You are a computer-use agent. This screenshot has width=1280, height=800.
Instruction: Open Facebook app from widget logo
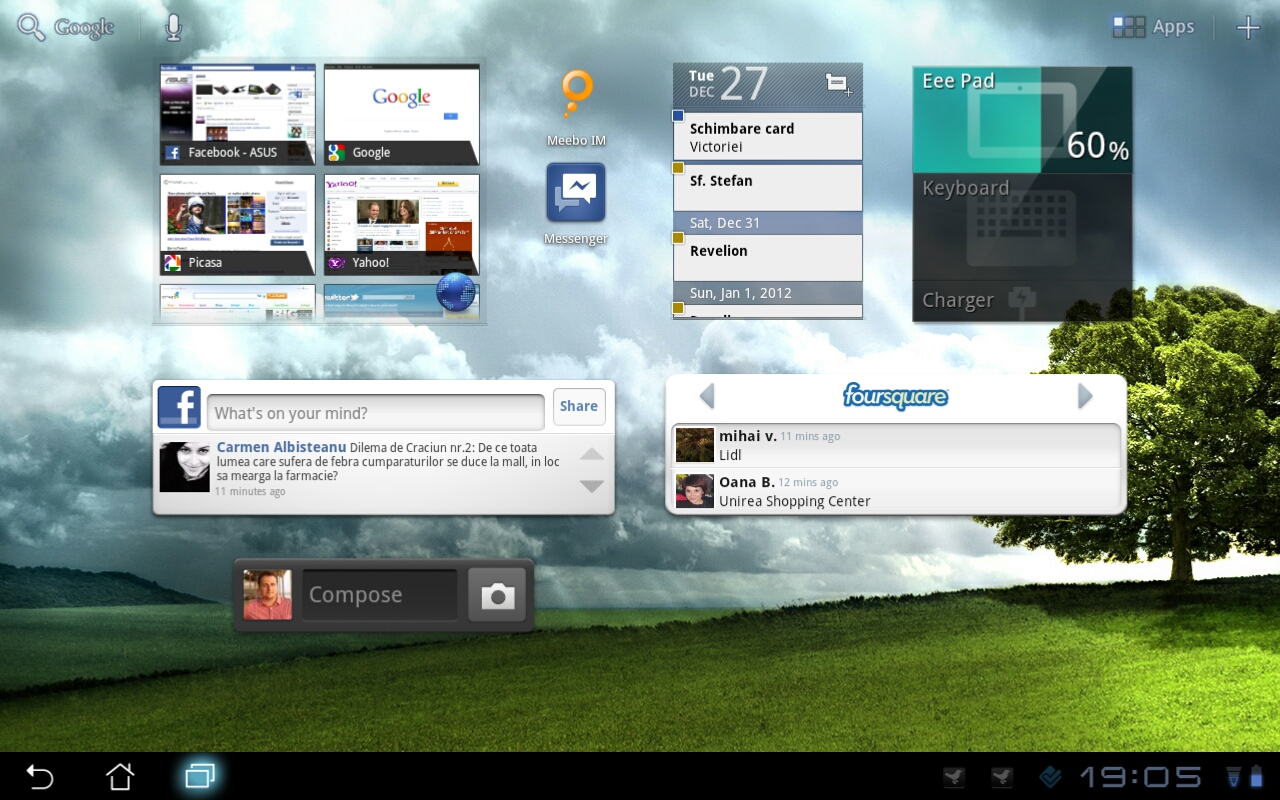(179, 407)
